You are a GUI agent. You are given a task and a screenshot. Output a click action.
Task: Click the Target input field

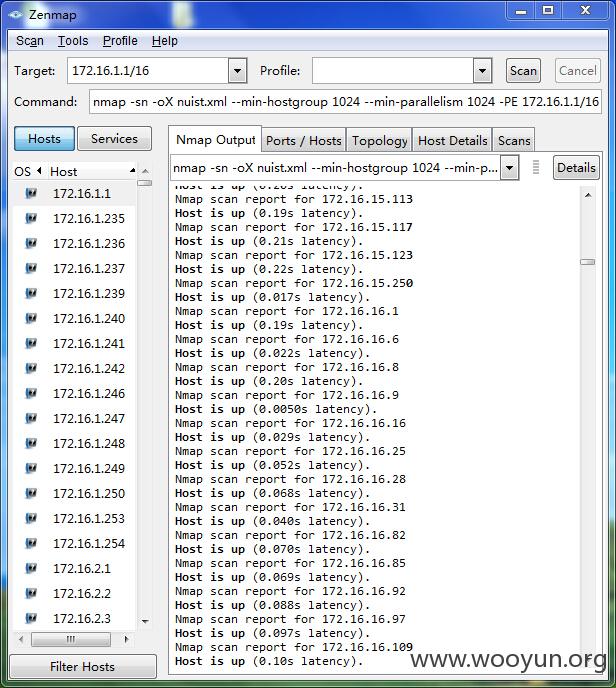coord(148,71)
